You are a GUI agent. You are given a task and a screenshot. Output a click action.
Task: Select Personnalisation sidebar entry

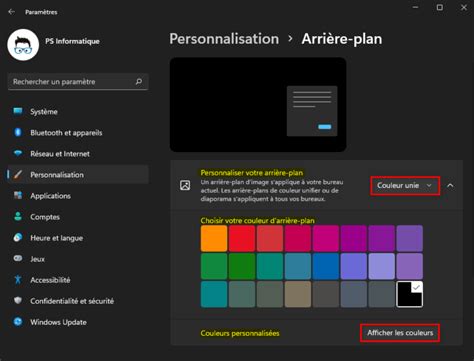[x=78, y=175]
